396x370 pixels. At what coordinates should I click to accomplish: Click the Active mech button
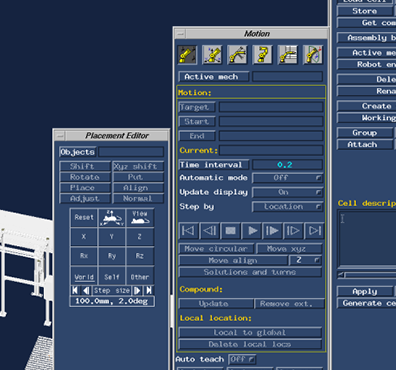214,77
